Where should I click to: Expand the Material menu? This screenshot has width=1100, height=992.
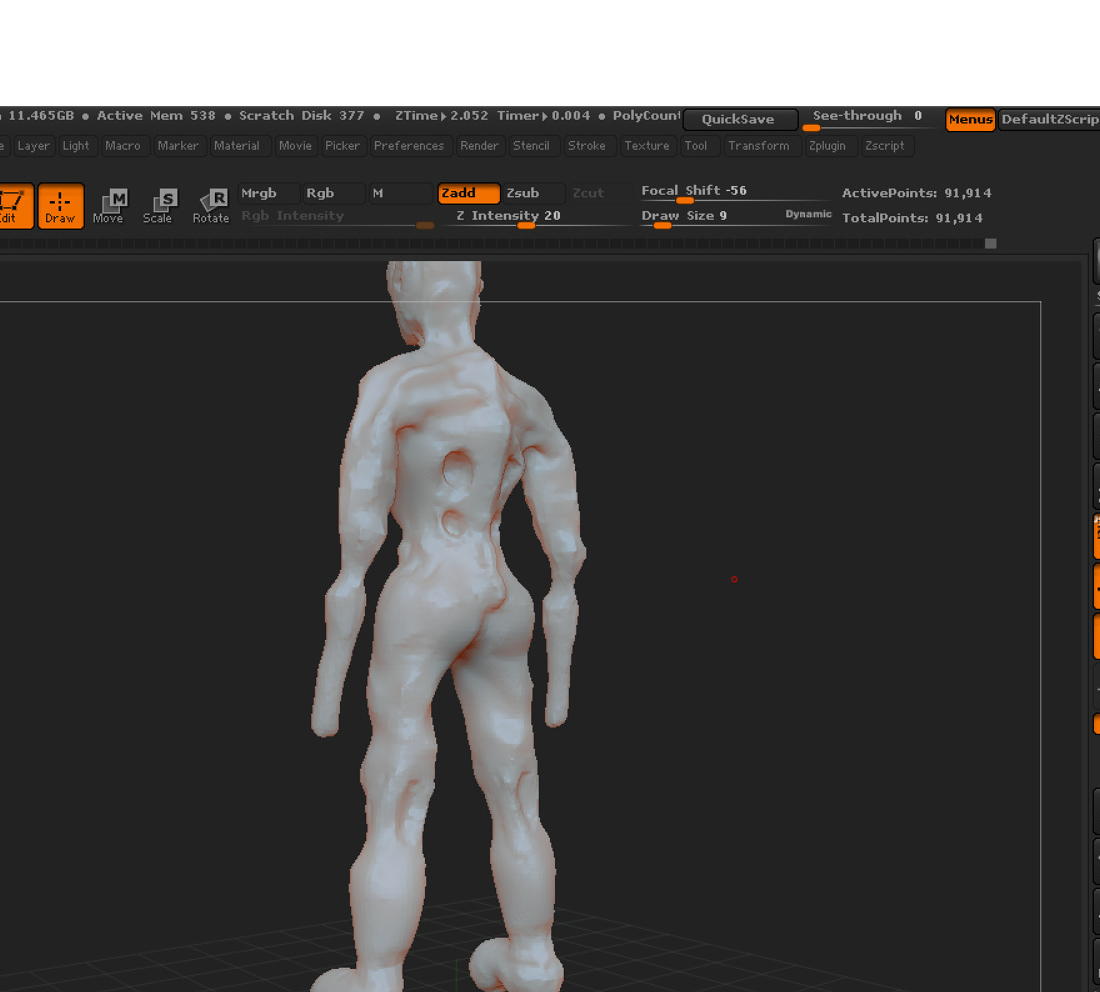pos(236,146)
